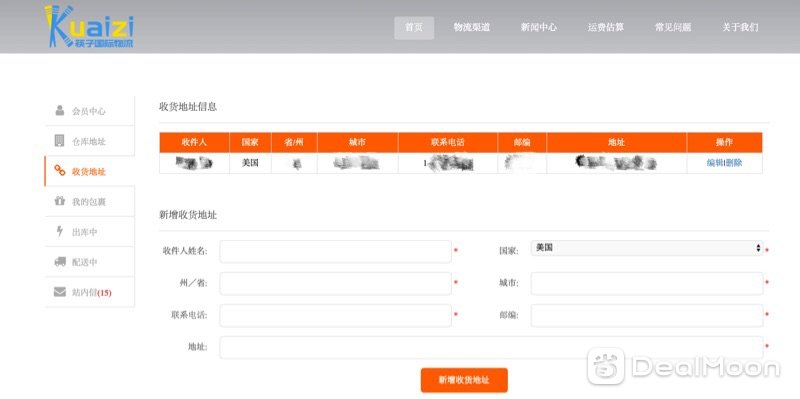
Task: Click the 联系电话 column header
Action: [x=448, y=142]
